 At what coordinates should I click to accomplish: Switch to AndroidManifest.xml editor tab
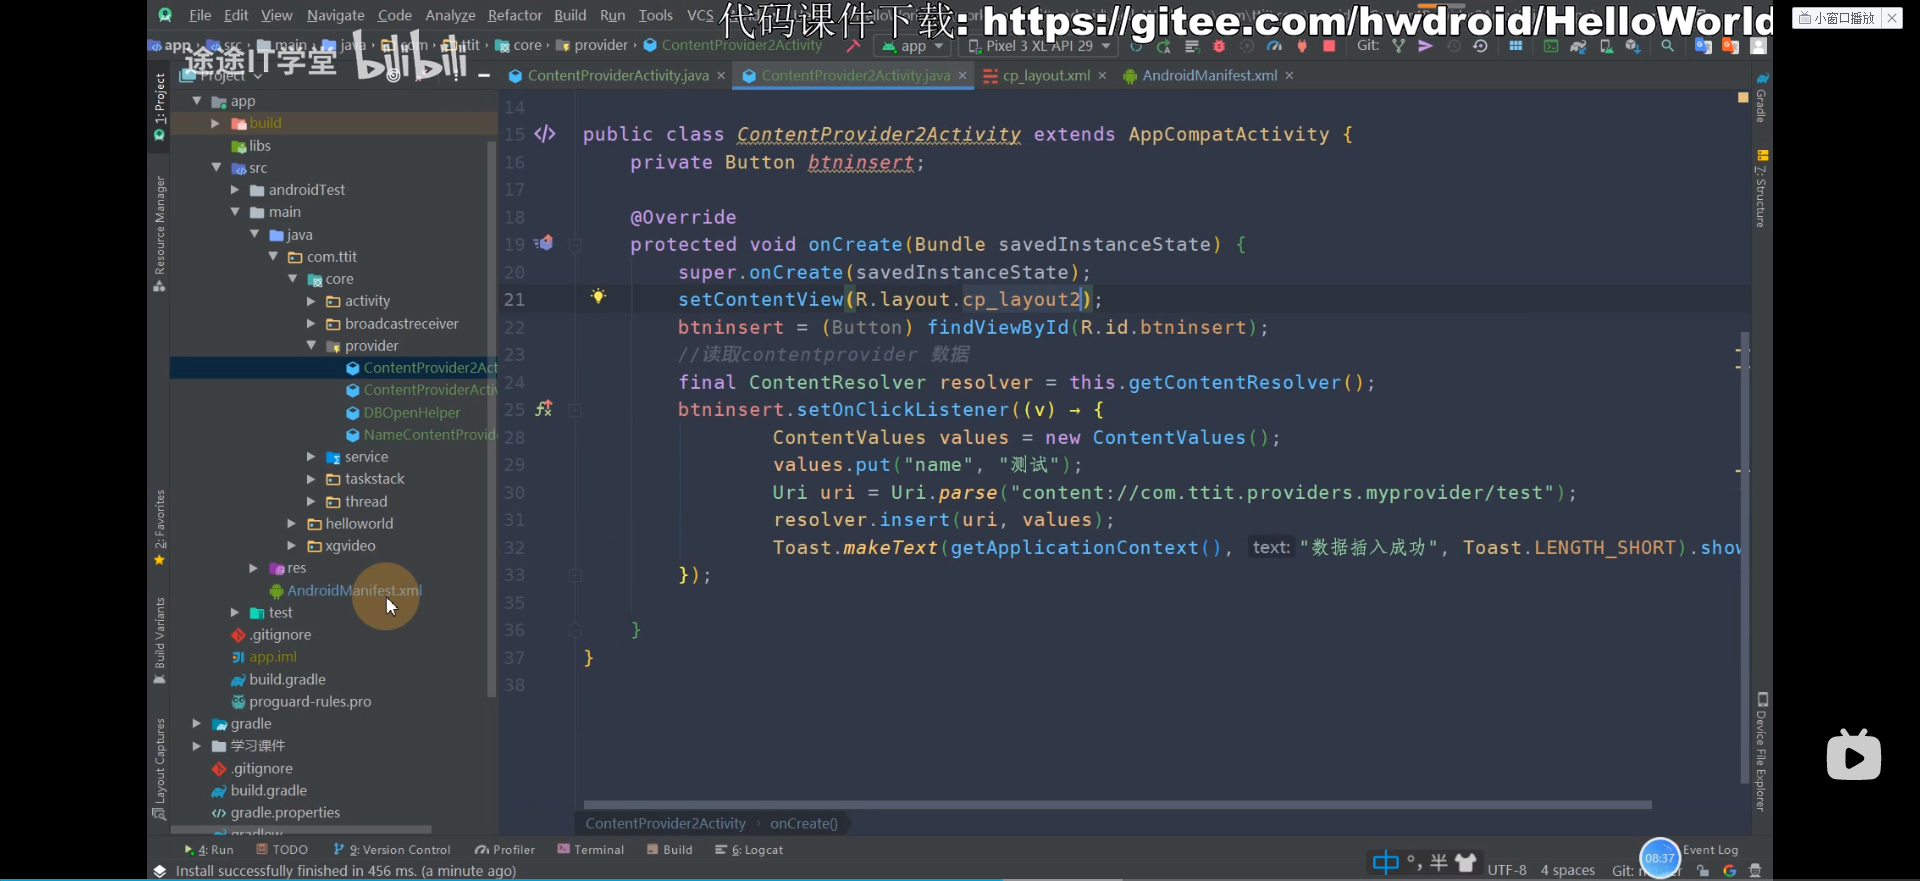tap(1209, 76)
